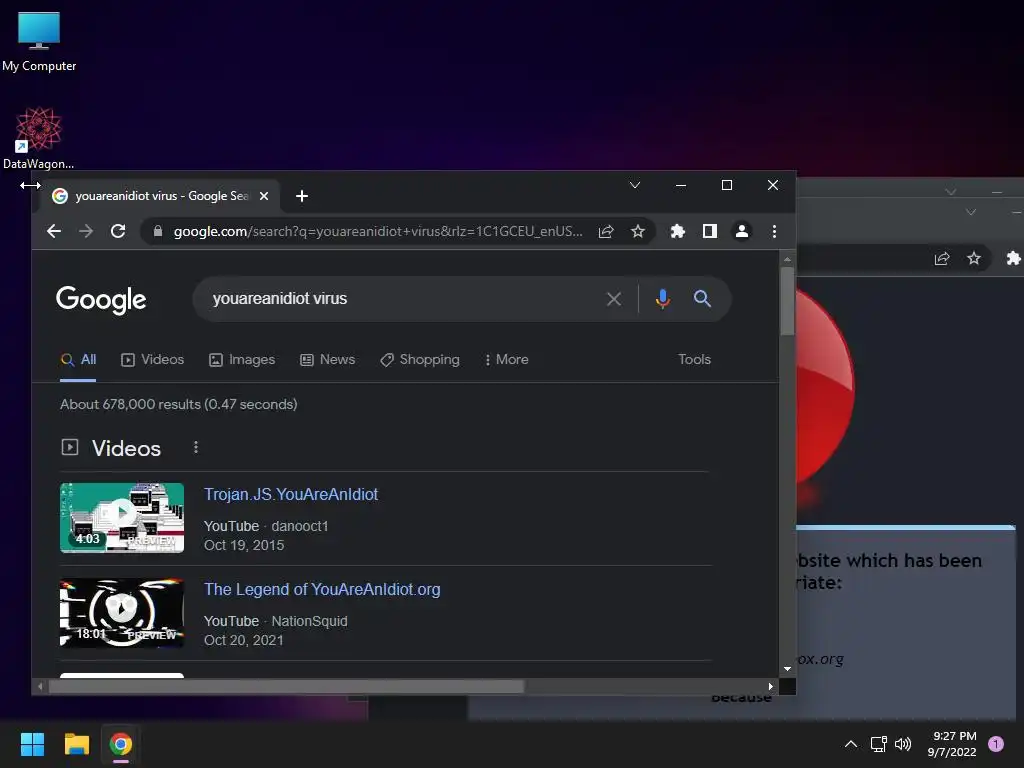Switch to News results tab

pyautogui.click(x=328, y=360)
